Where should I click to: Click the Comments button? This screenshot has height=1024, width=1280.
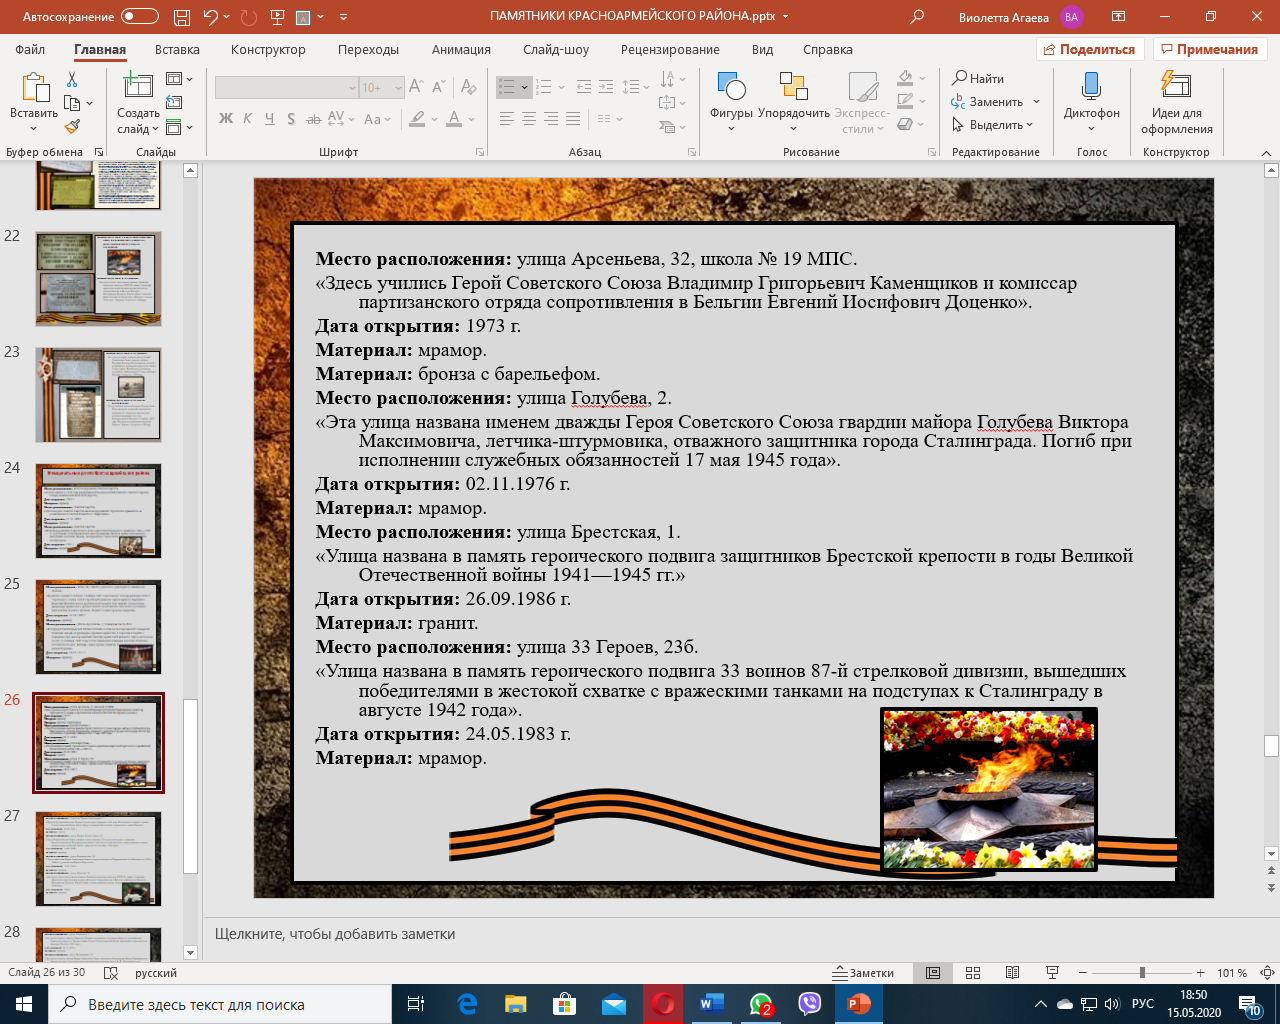(x=1209, y=49)
